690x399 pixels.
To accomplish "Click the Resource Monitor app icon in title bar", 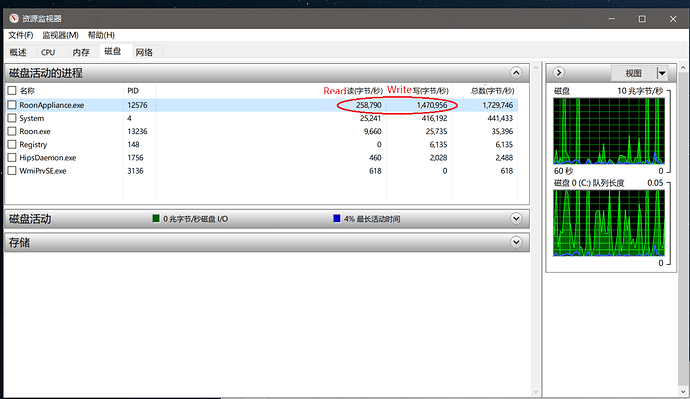I will [x=14, y=18].
